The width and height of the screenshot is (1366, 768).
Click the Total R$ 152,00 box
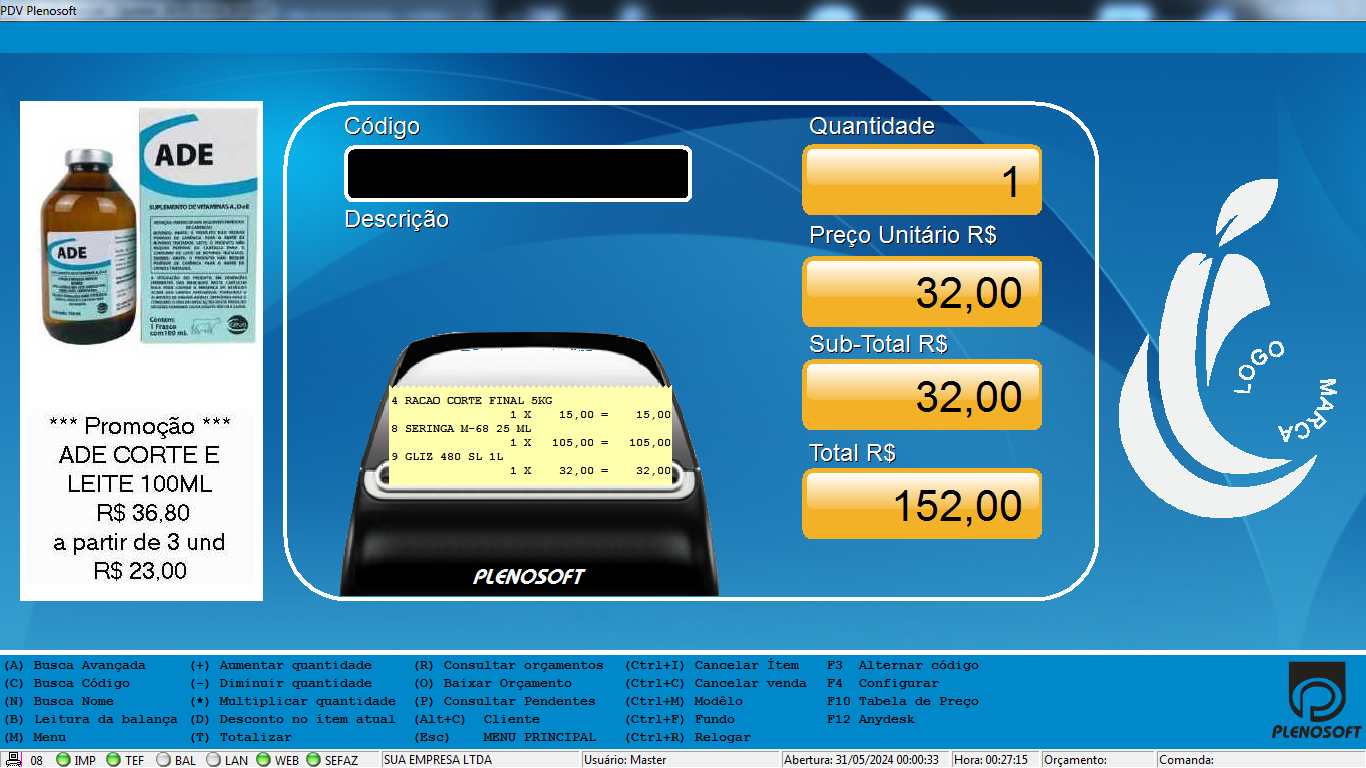coord(922,504)
